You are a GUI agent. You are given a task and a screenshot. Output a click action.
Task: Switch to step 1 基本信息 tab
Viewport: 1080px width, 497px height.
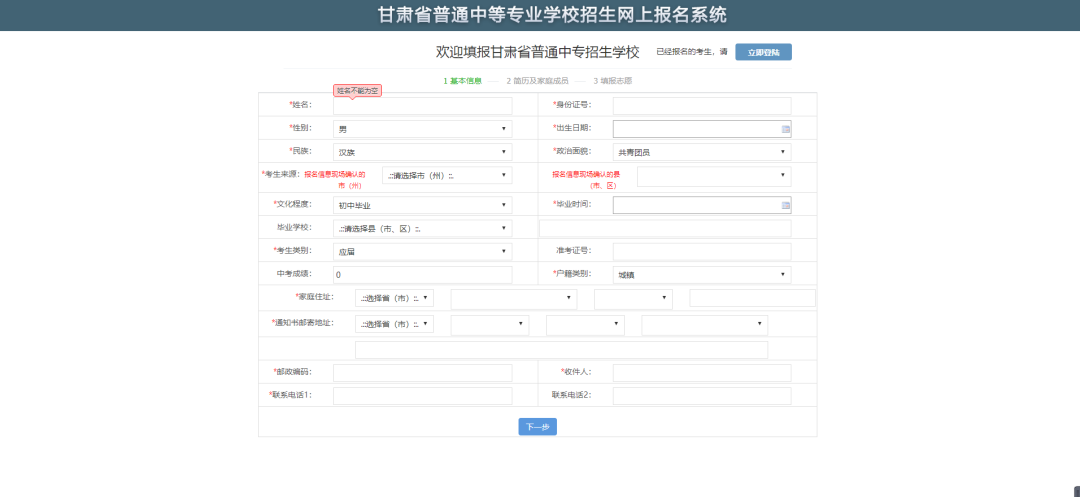pos(462,81)
